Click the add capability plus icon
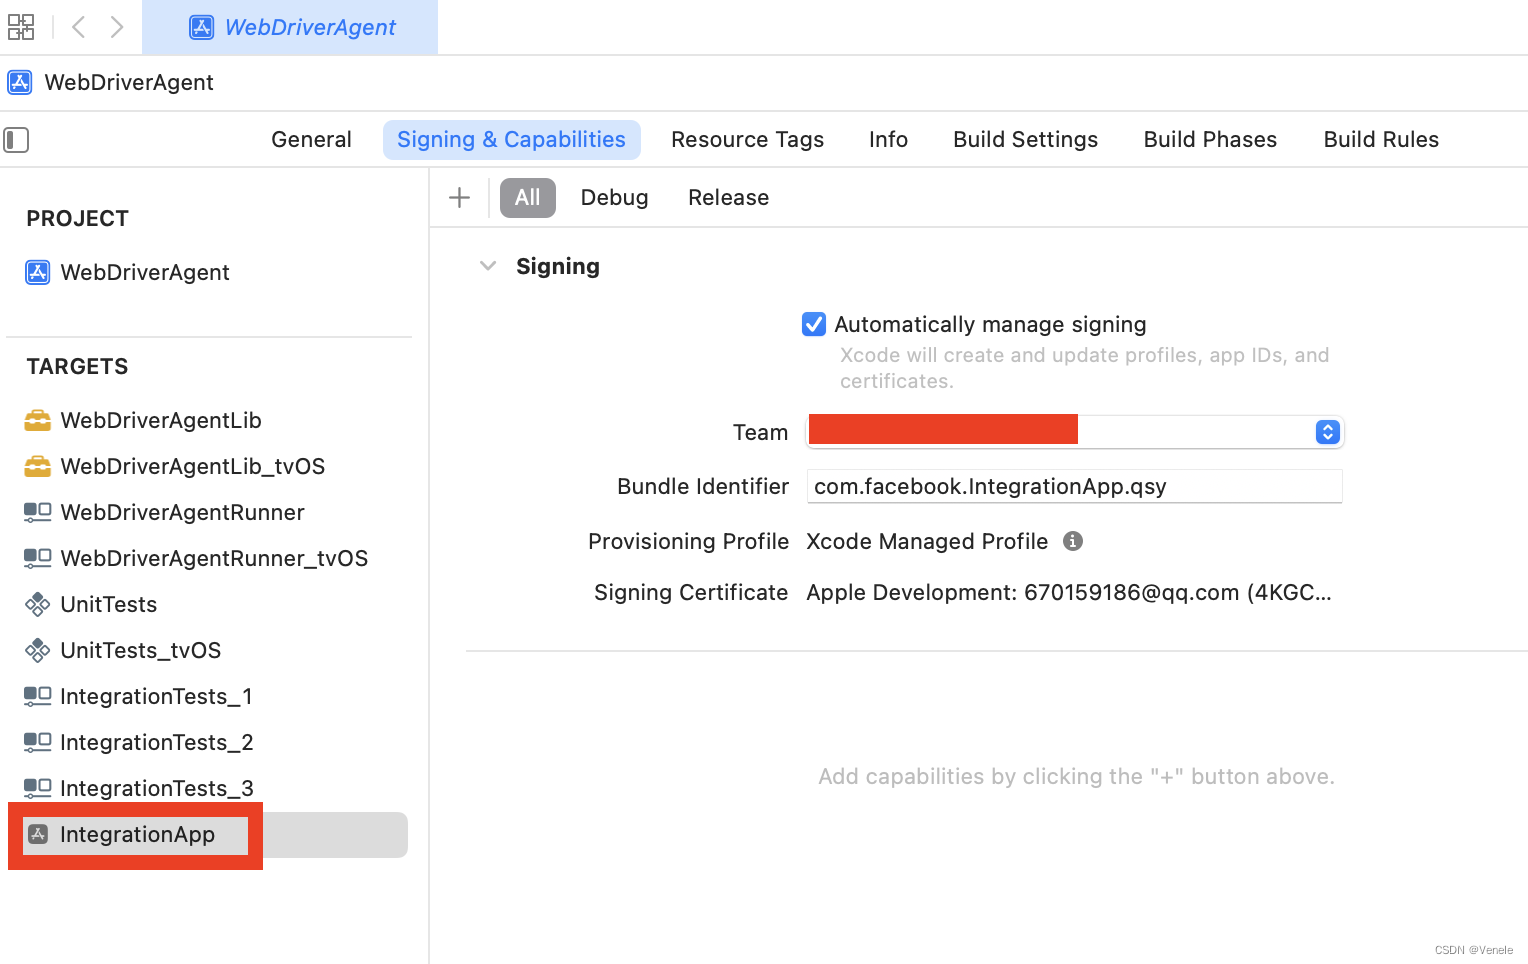The width and height of the screenshot is (1528, 964). pos(459,198)
